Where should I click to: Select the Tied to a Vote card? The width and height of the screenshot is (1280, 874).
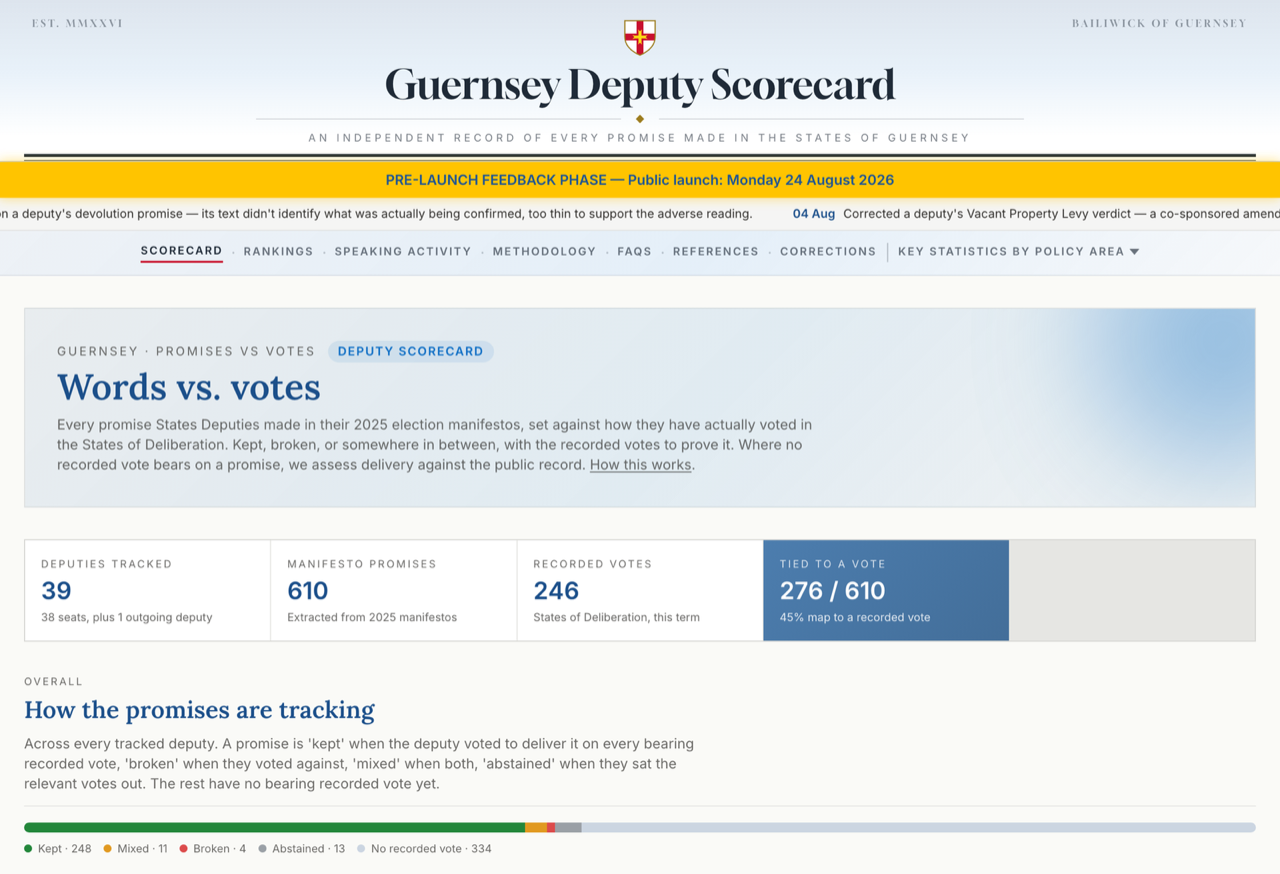886,590
